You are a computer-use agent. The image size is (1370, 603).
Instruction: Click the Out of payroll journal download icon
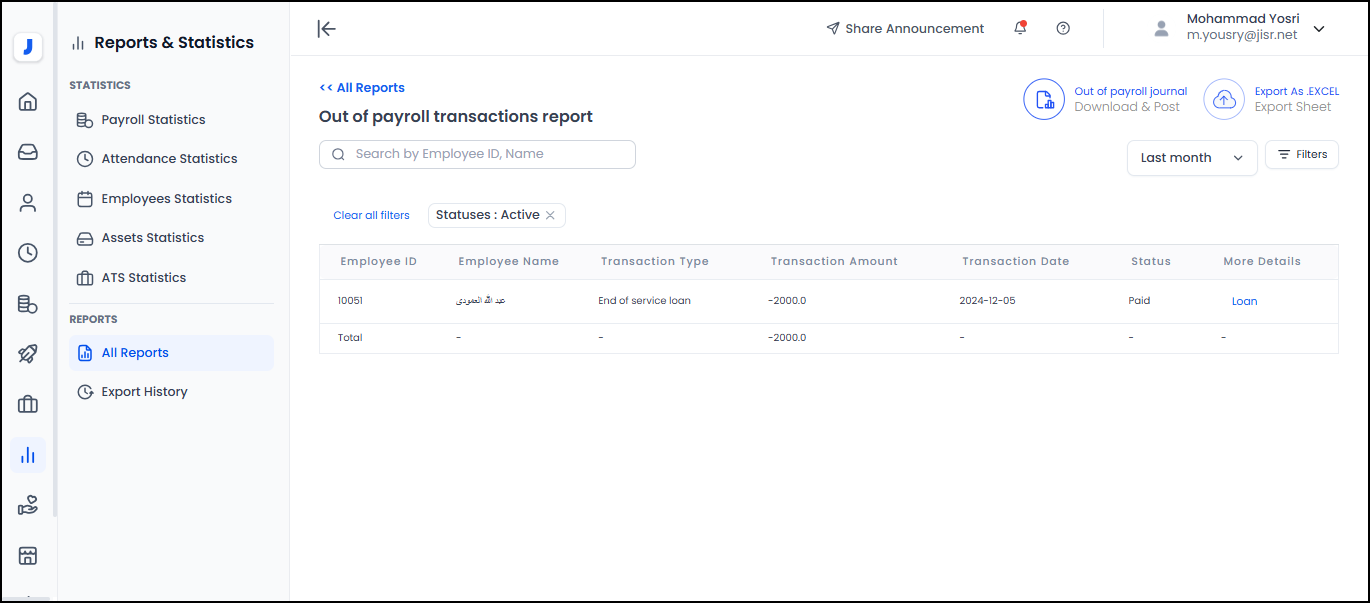(1043, 99)
